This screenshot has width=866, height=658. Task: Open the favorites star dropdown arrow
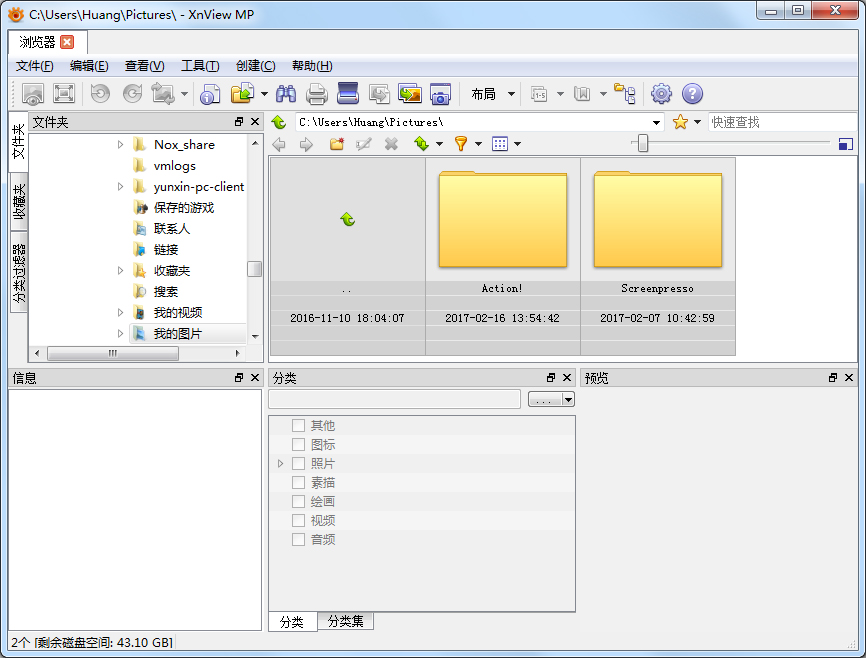[697, 122]
